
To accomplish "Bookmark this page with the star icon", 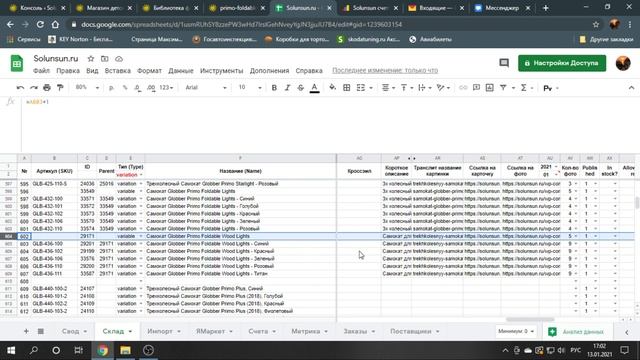I will click(596, 24).
